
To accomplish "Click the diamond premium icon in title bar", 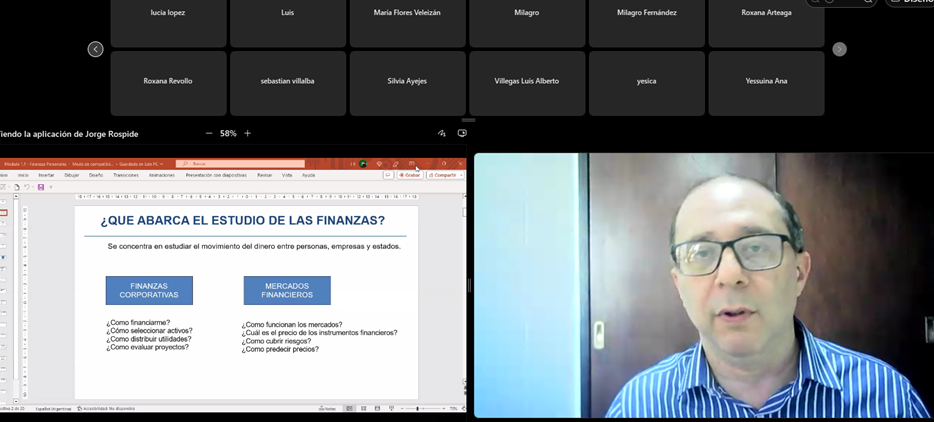I will point(379,164).
